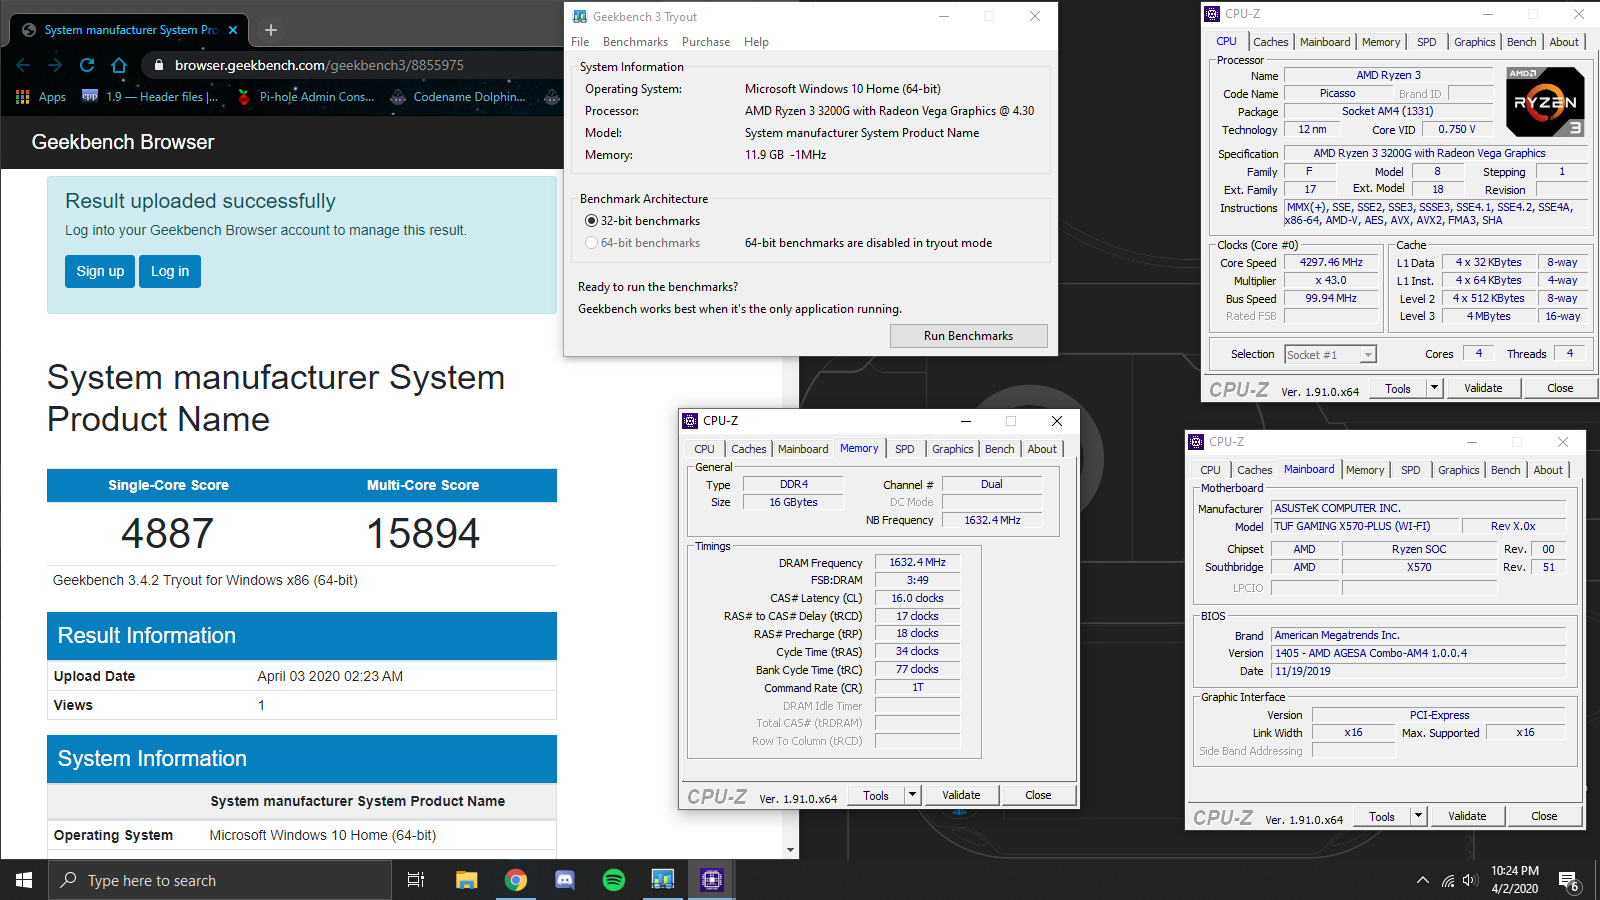Screen dimensions: 1600x900
Task: Show hidden system tray icons
Action: click(x=1423, y=881)
